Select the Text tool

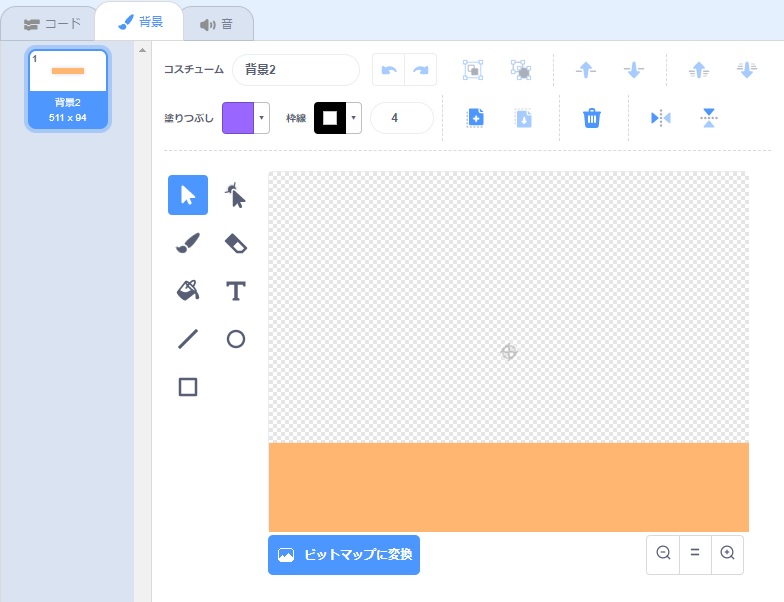tap(236, 291)
